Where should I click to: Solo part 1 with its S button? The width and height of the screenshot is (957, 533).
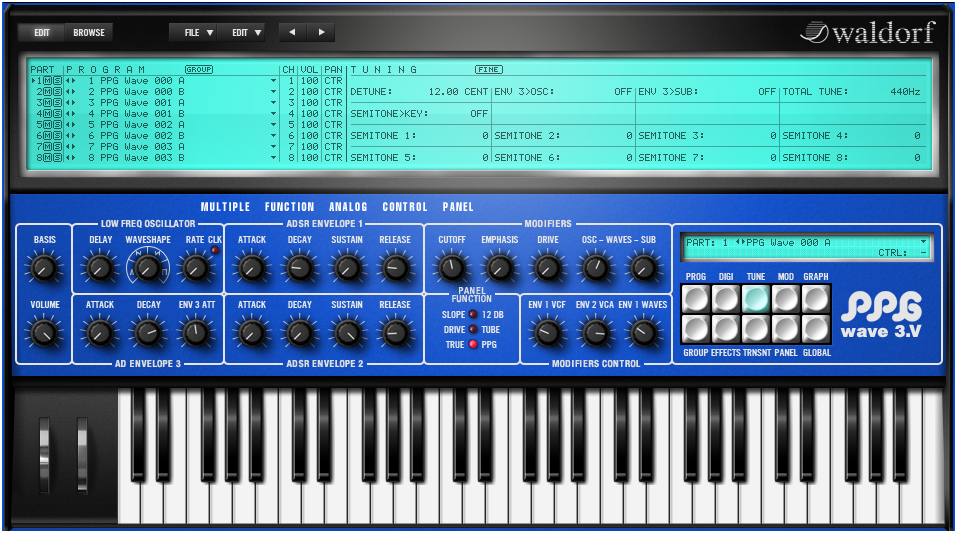click(x=57, y=81)
